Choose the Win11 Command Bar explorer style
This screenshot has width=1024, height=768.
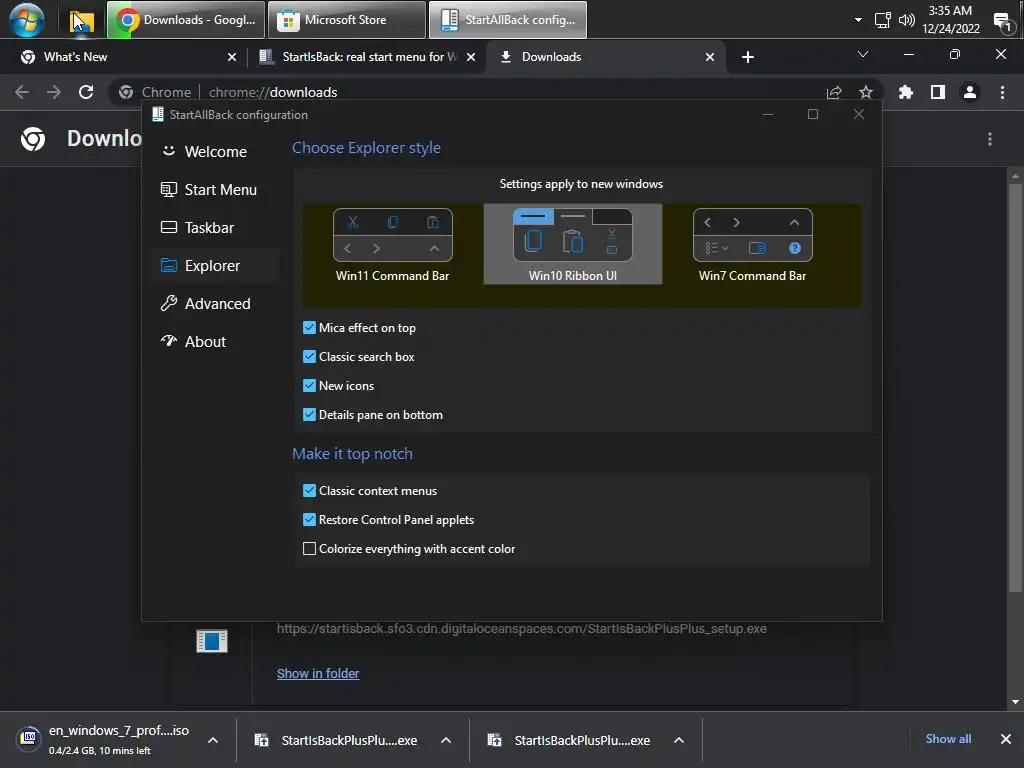392,244
